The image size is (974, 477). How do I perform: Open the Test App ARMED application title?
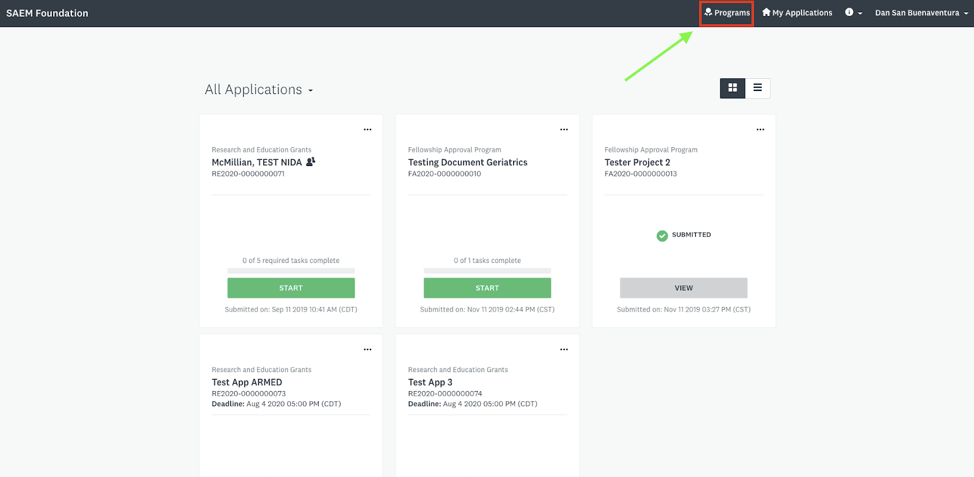(247, 382)
